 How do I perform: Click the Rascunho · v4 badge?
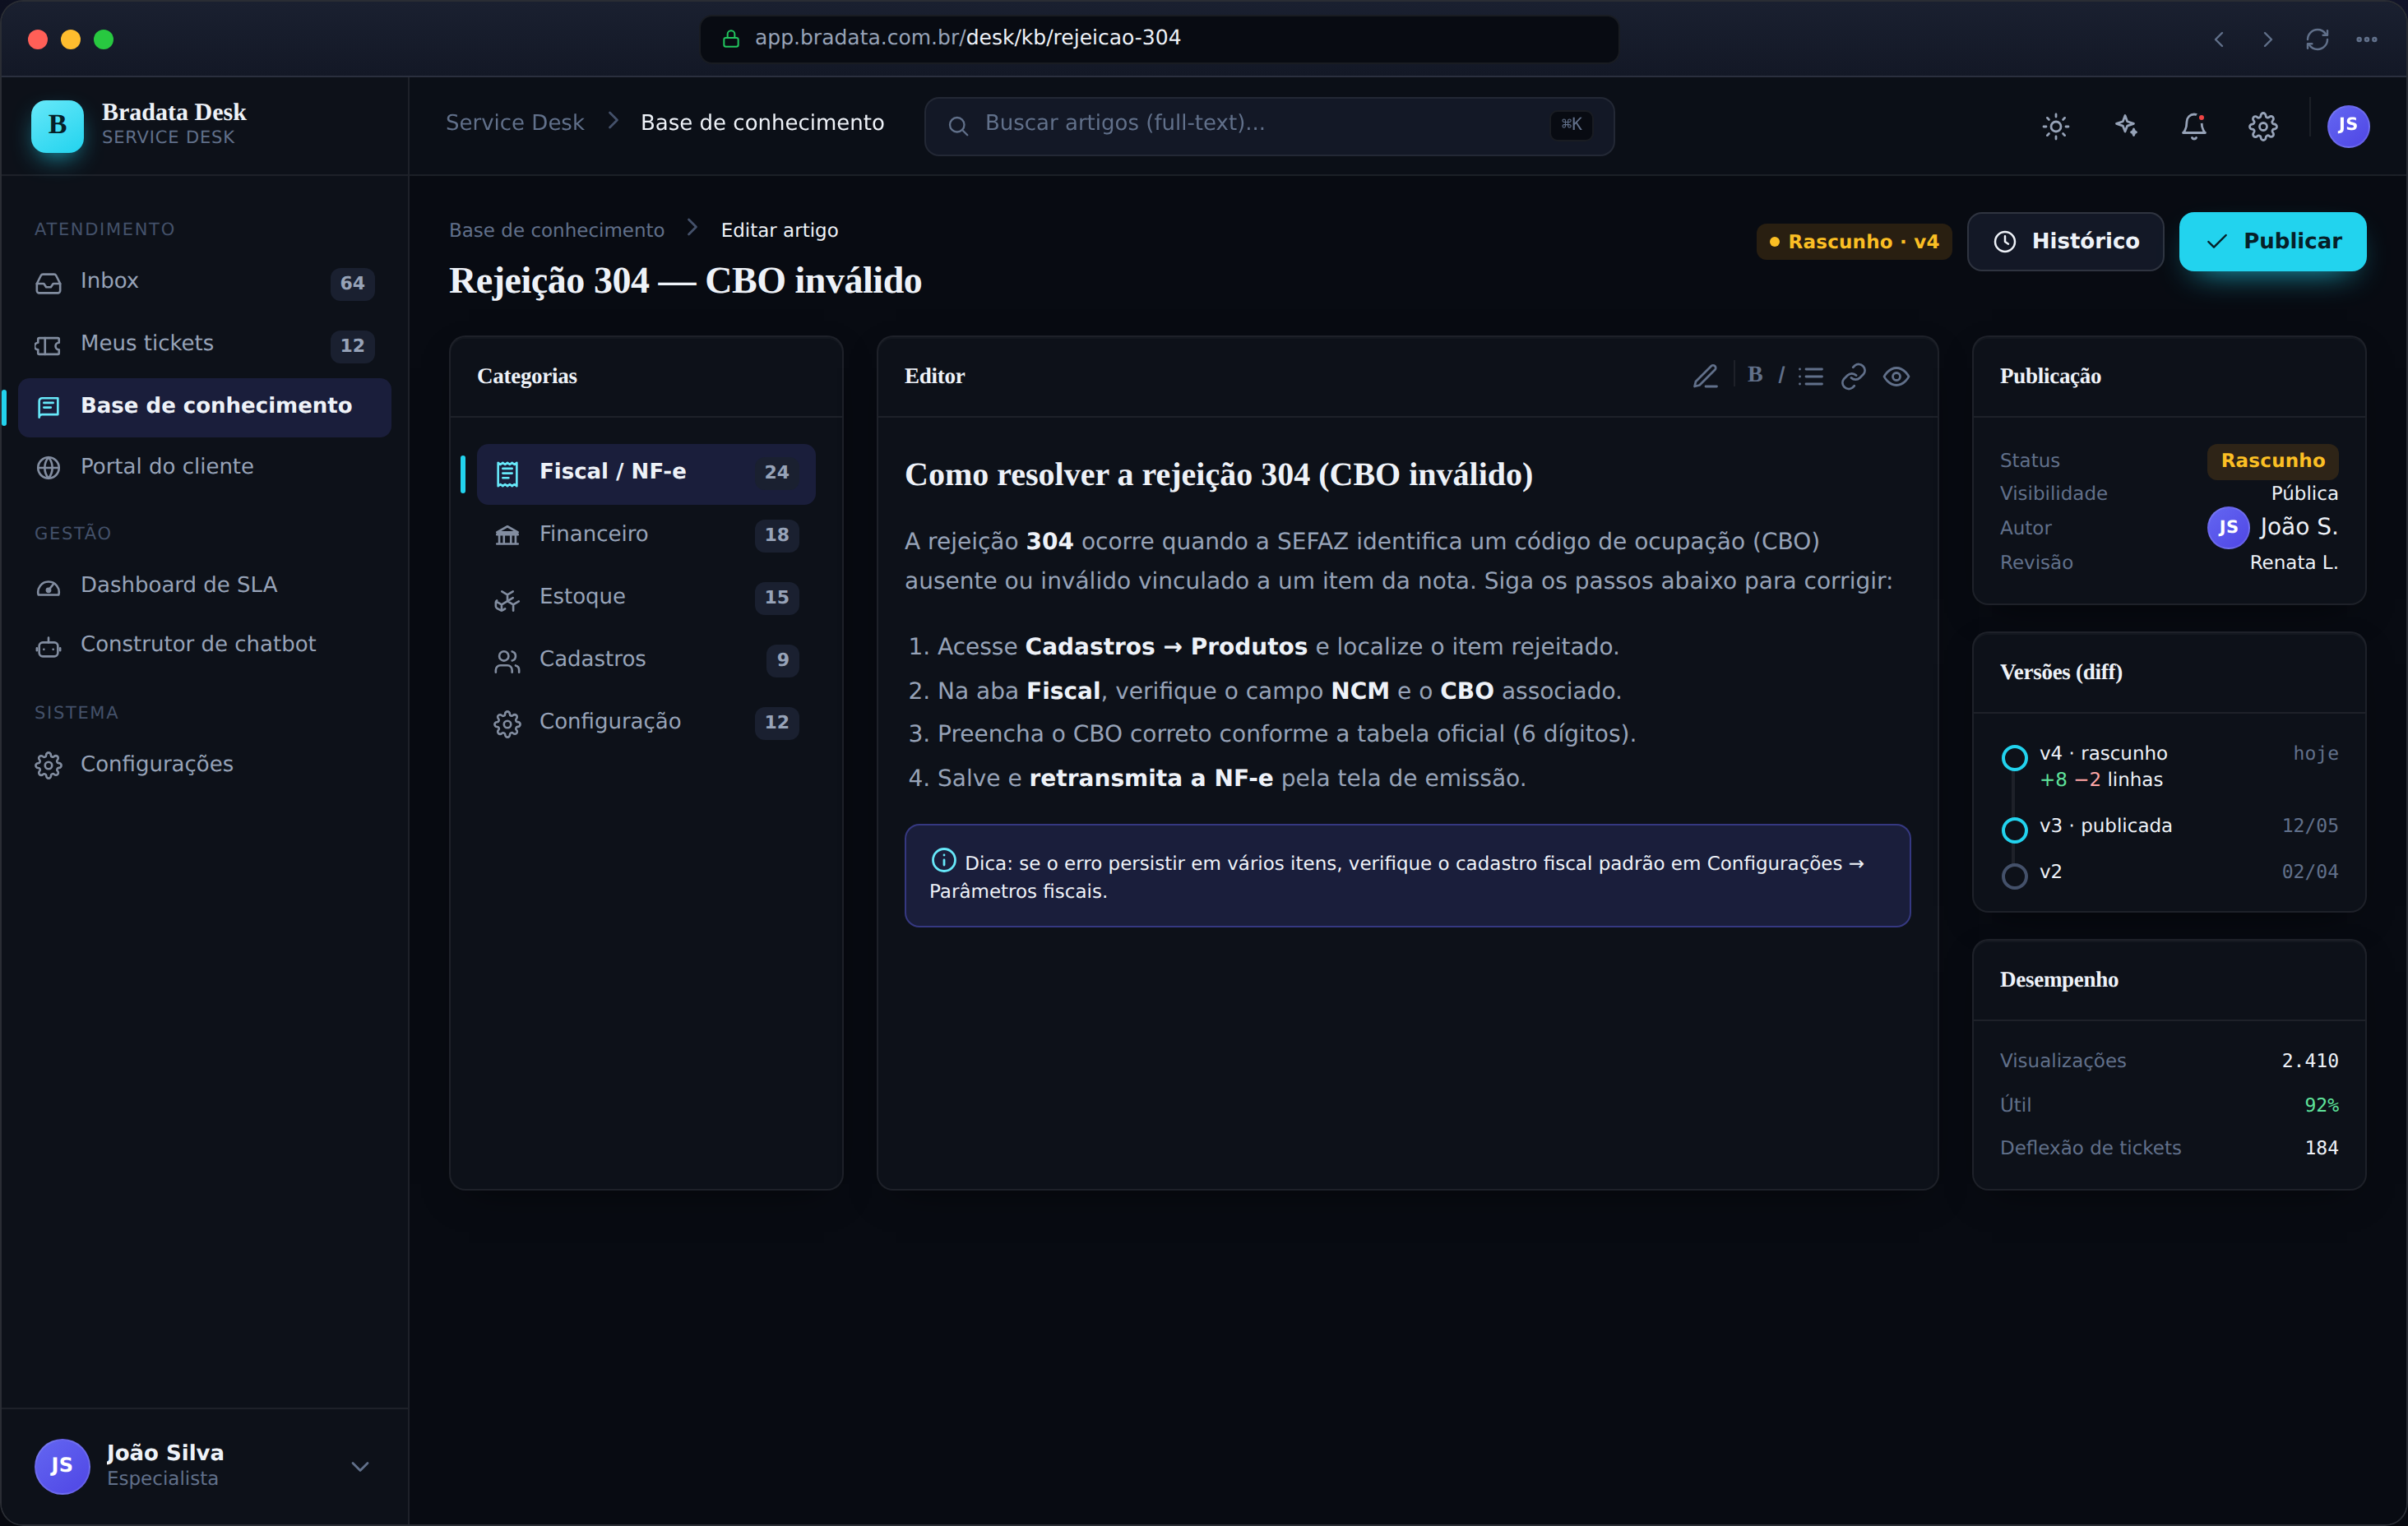(x=1853, y=241)
